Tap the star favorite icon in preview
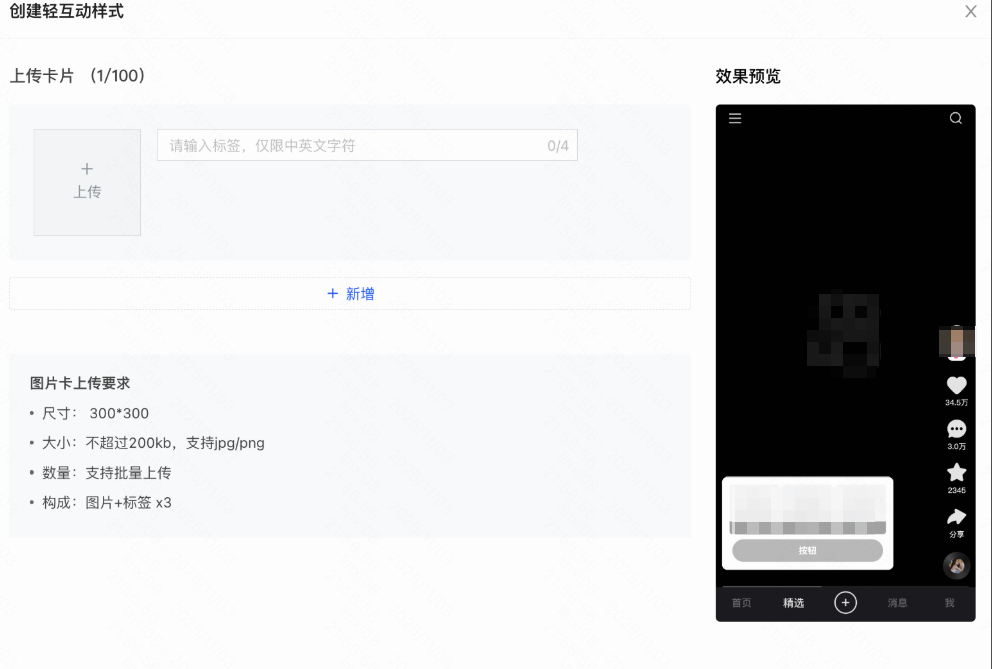 (956, 472)
